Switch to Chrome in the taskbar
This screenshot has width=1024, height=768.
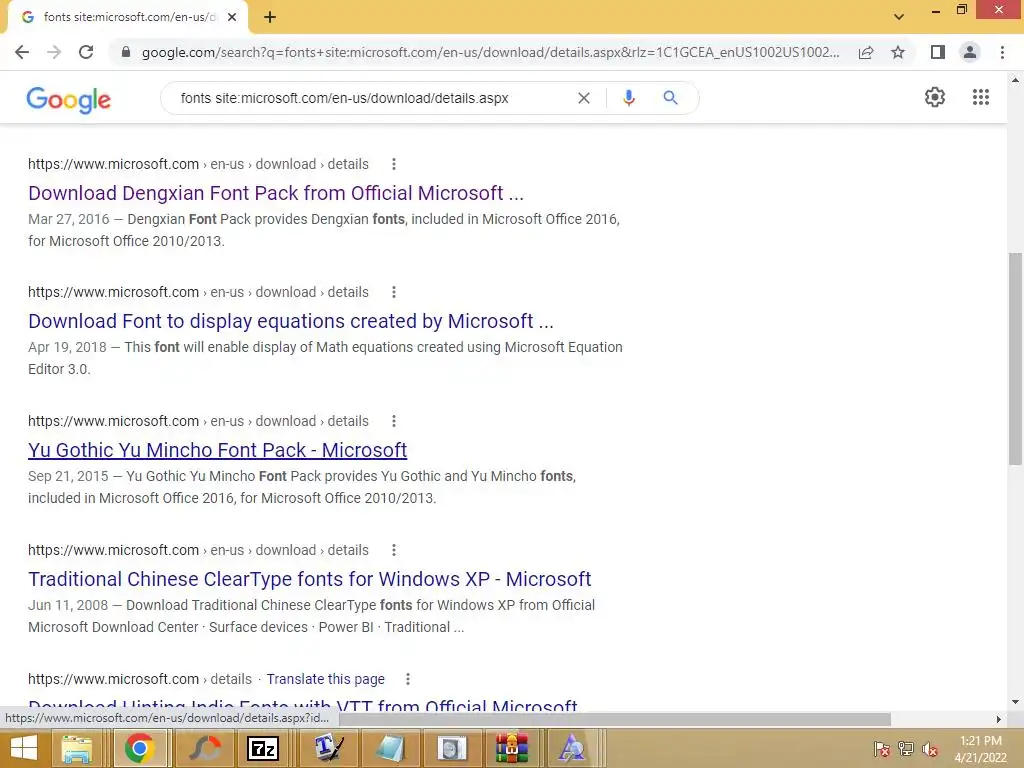pyautogui.click(x=139, y=749)
